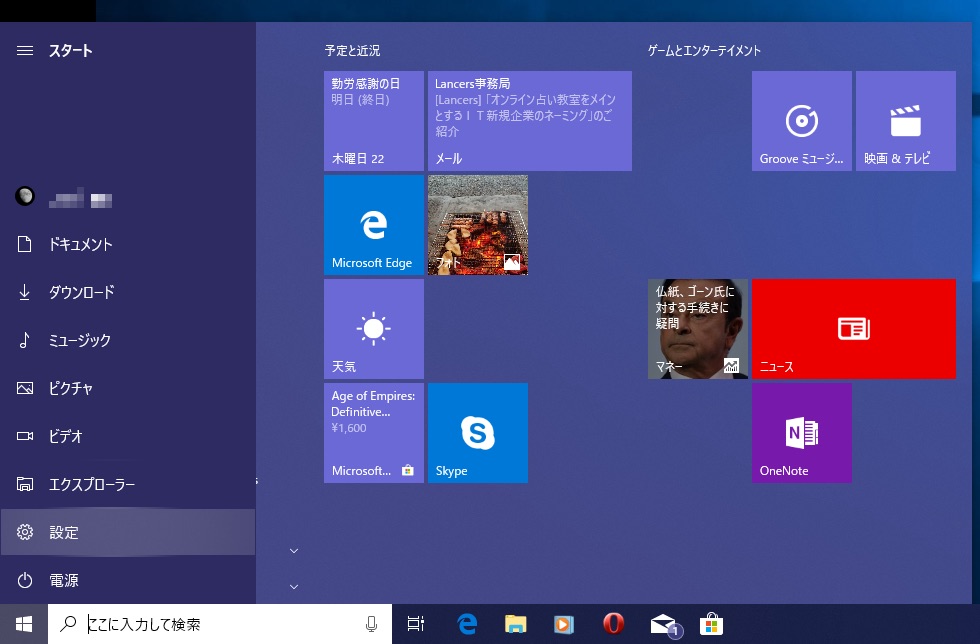This screenshot has height=644, width=980.
Task: Open 映画 & テレビ tile
Action: (x=906, y=121)
